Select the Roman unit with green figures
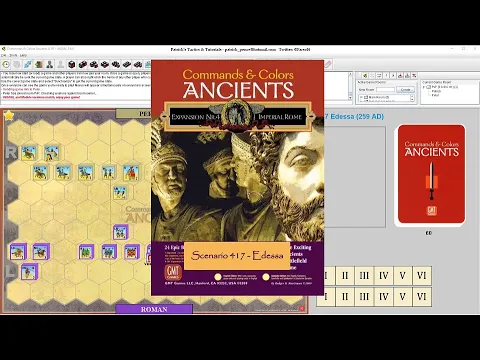 coord(86,252)
